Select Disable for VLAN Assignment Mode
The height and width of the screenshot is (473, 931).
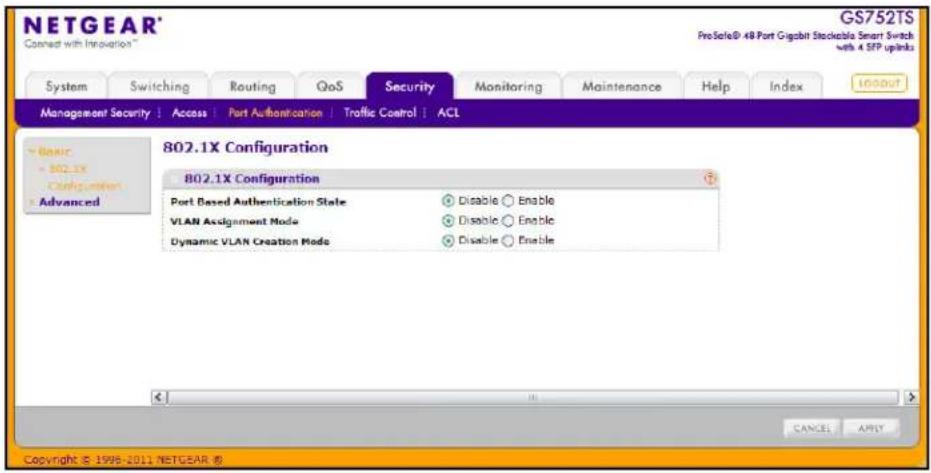pos(448,221)
